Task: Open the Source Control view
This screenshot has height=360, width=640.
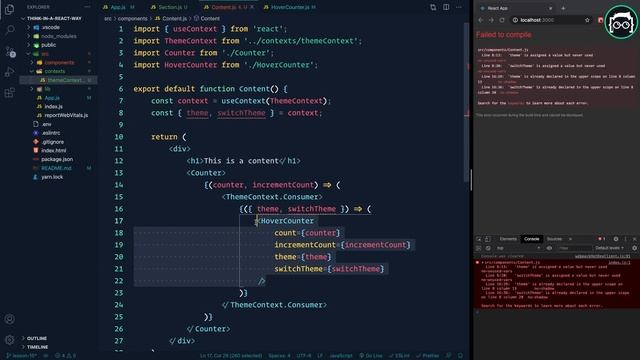Action: coord(10,51)
